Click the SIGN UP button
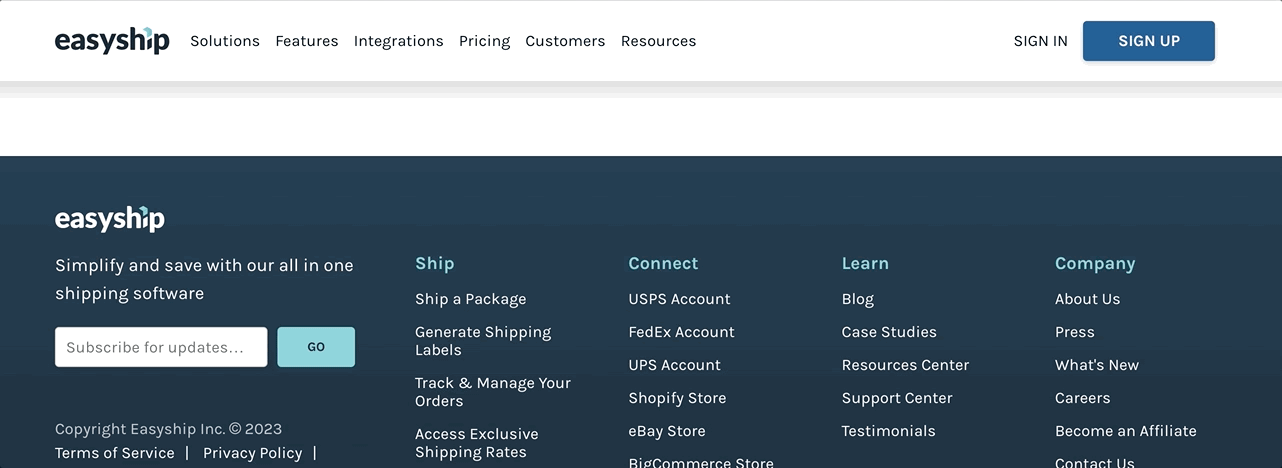Viewport: 1282px width, 468px height. coord(1149,41)
